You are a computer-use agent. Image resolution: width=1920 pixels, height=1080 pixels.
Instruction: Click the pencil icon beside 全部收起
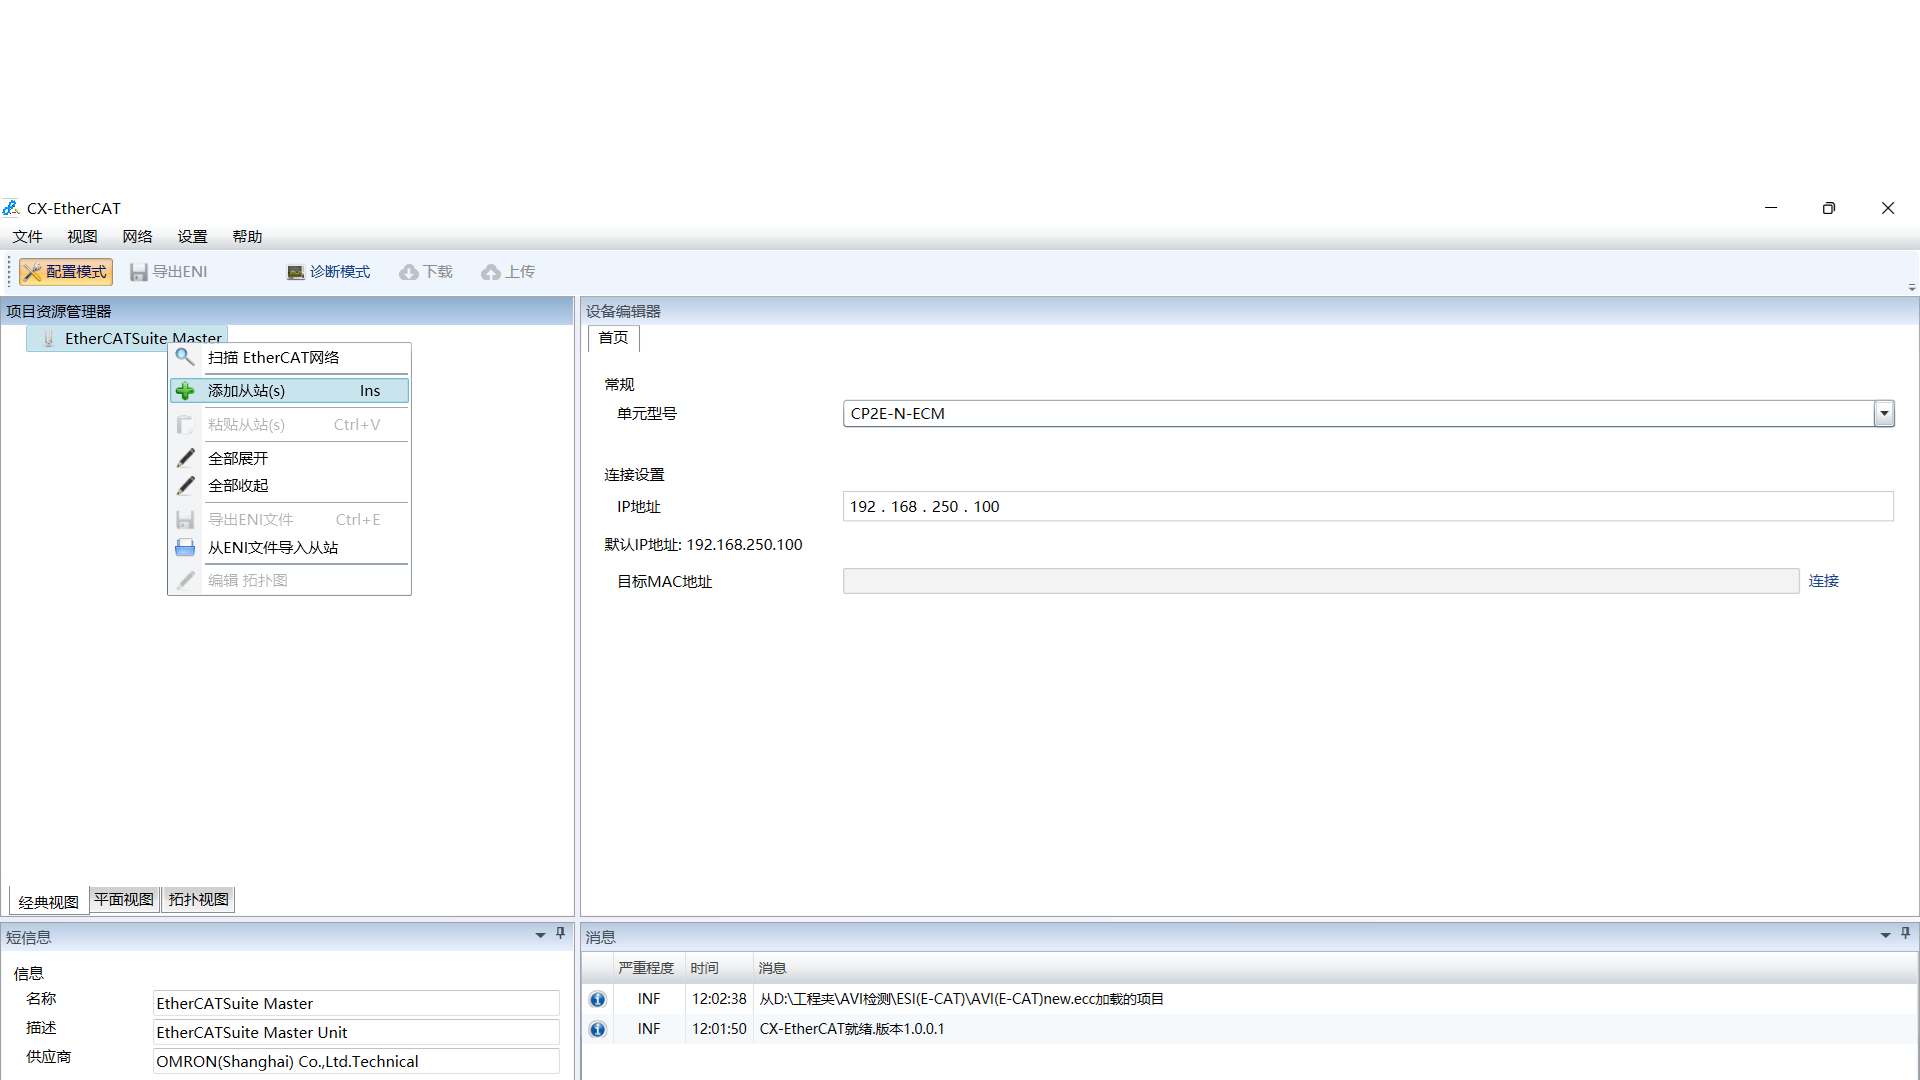pos(186,486)
